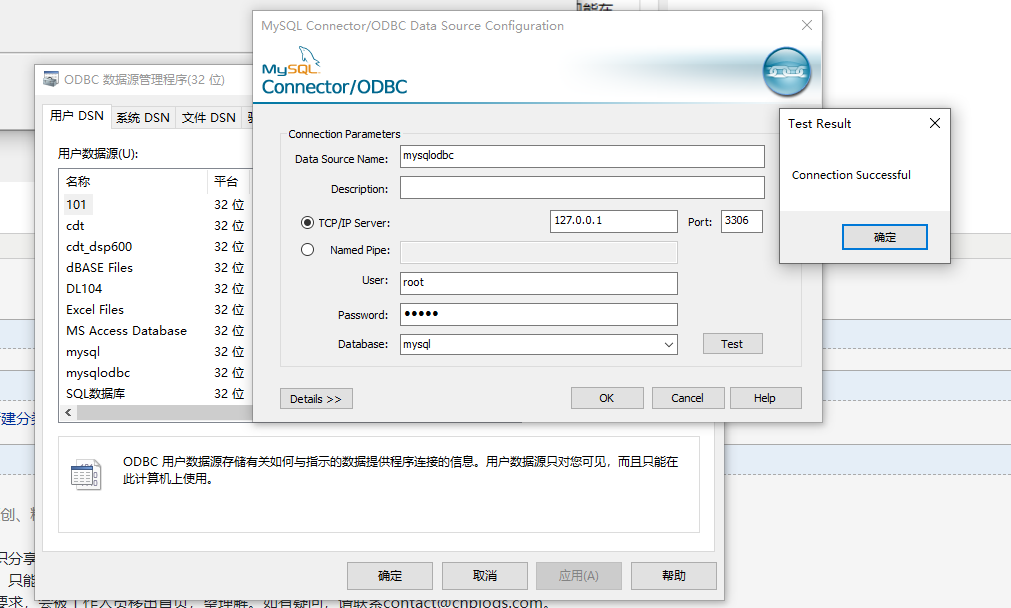Image resolution: width=1011 pixels, height=608 pixels.
Task: Click the Port number field
Action: pos(741,221)
